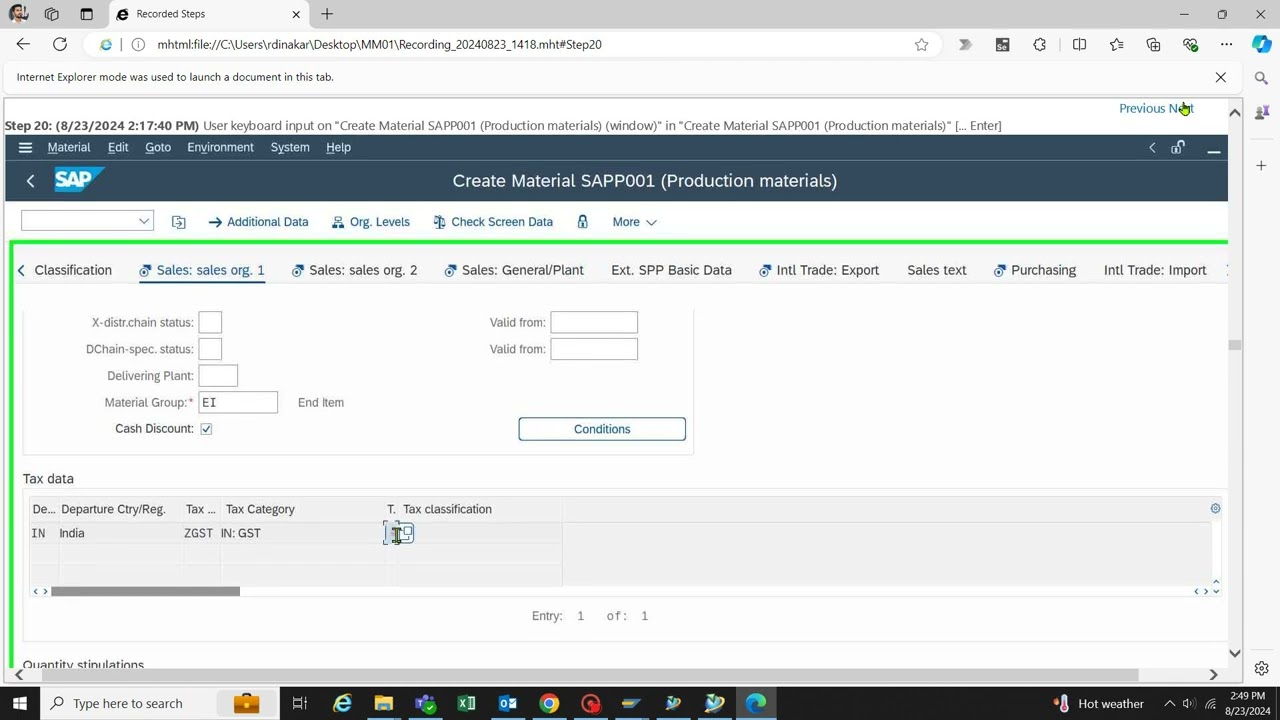Open the Goto menu
Viewport: 1280px width, 720px height.
click(158, 147)
